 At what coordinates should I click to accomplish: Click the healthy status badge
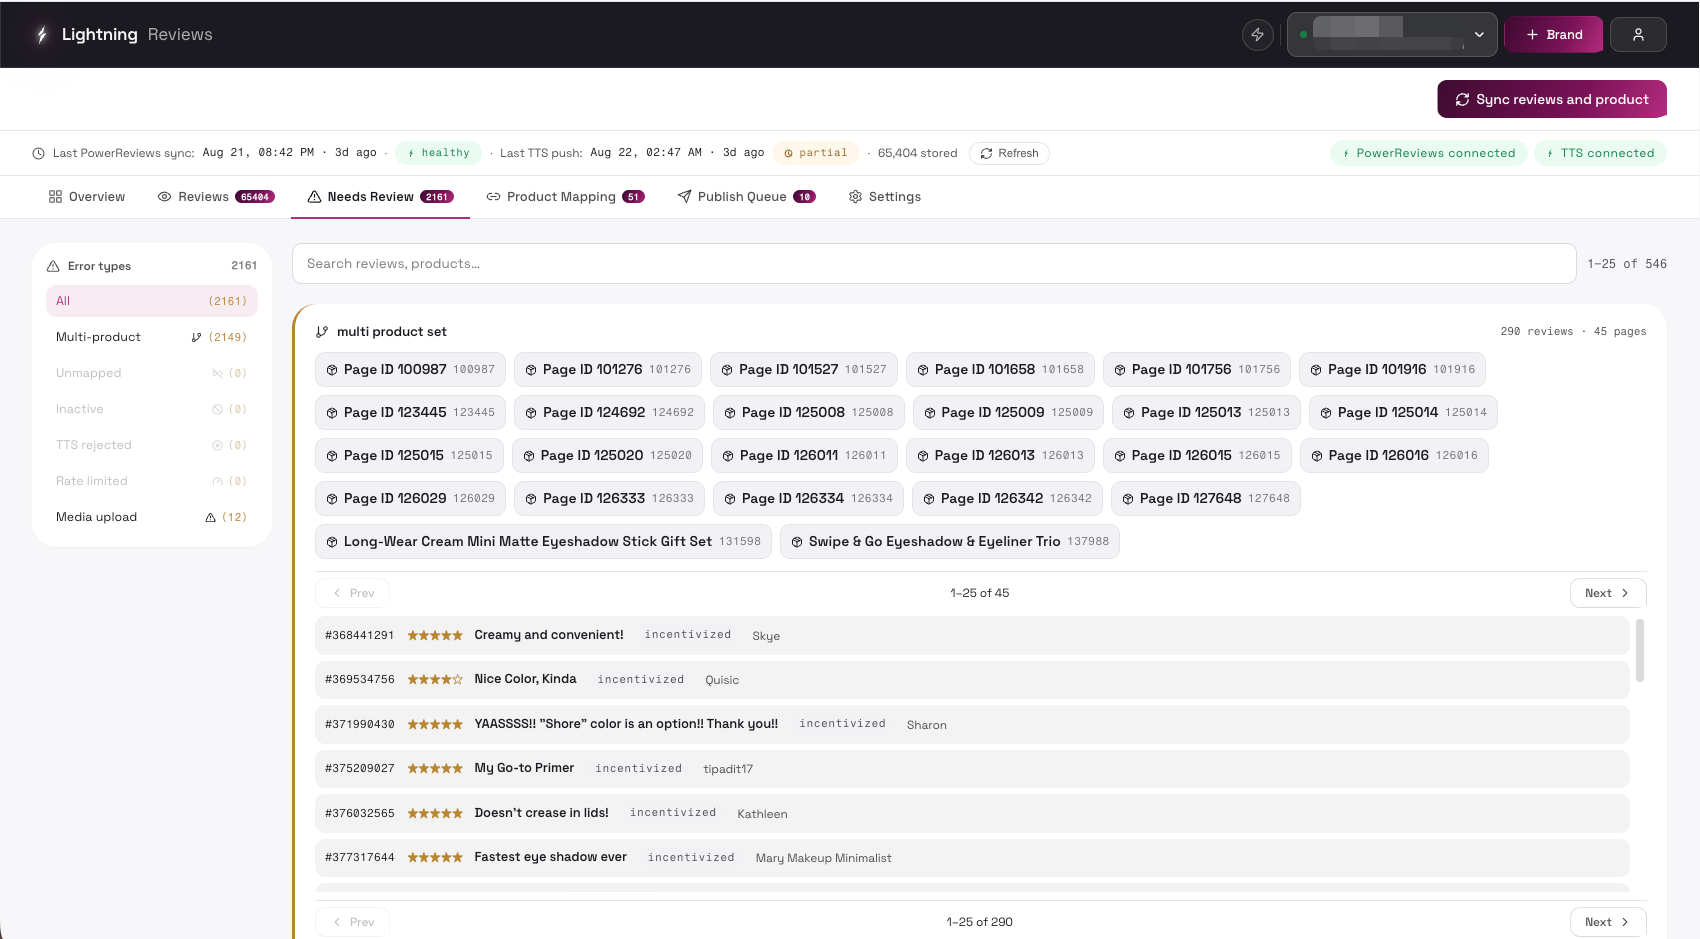(439, 154)
